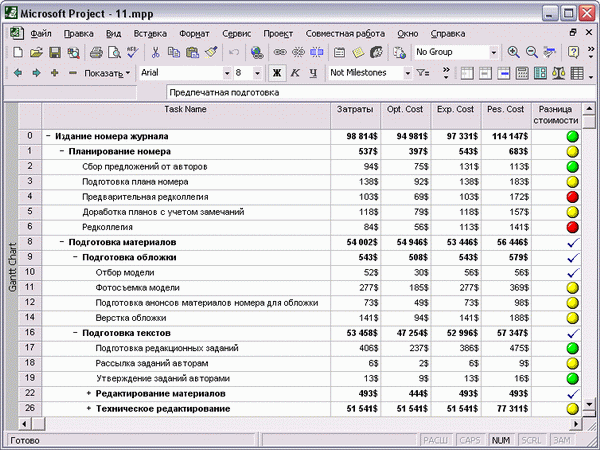Click the horizontal scrollbar right arrow
The image size is (600, 450).
pyautogui.click(x=576, y=424)
